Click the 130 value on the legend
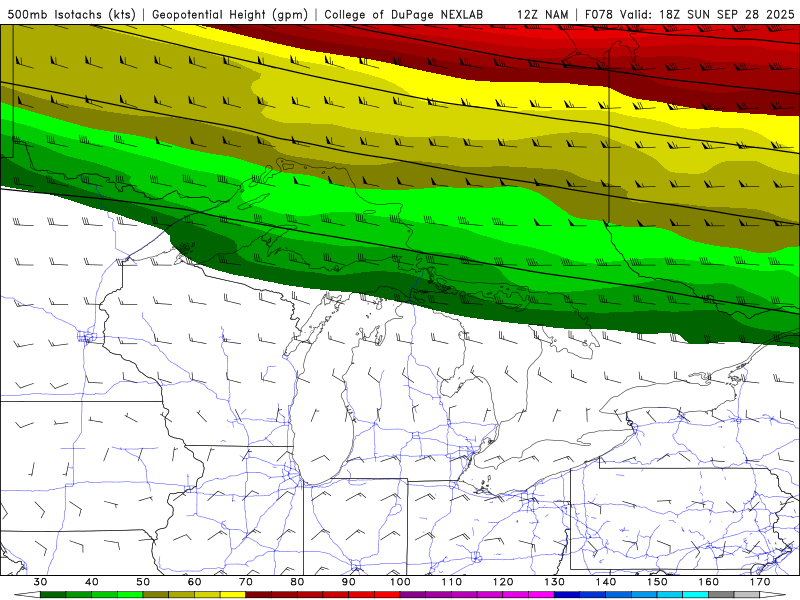800x600 pixels. (x=554, y=582)
